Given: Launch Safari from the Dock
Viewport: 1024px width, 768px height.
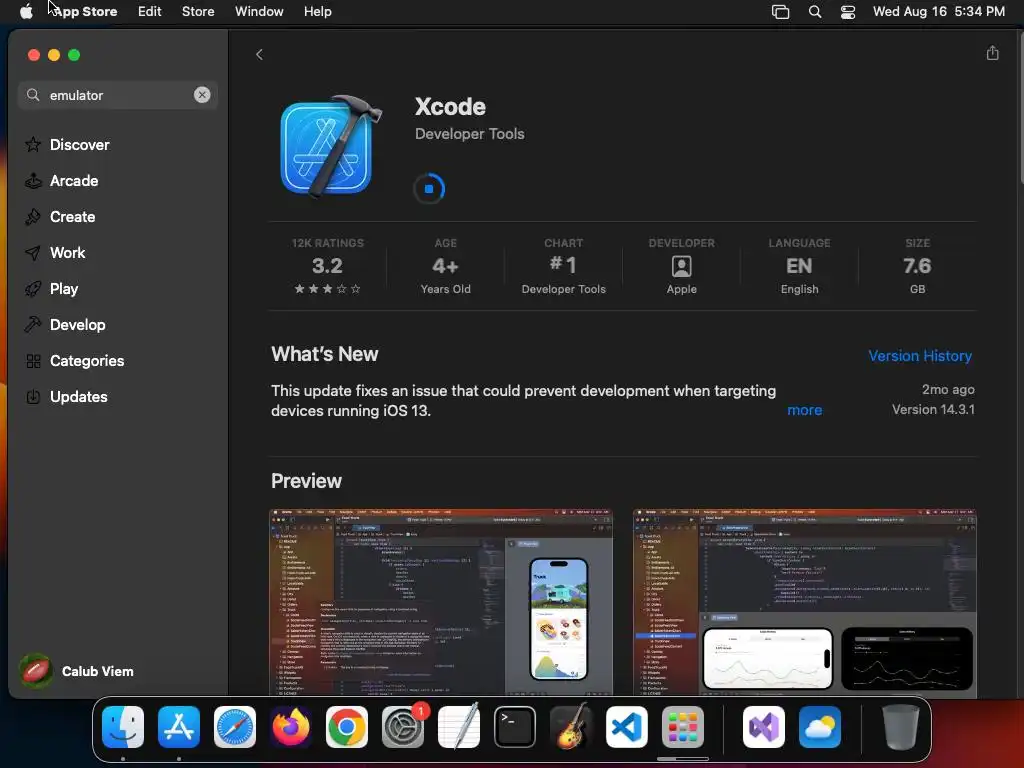Looking at the screenshot, I should pyautogui.click(x=235, y=727).
